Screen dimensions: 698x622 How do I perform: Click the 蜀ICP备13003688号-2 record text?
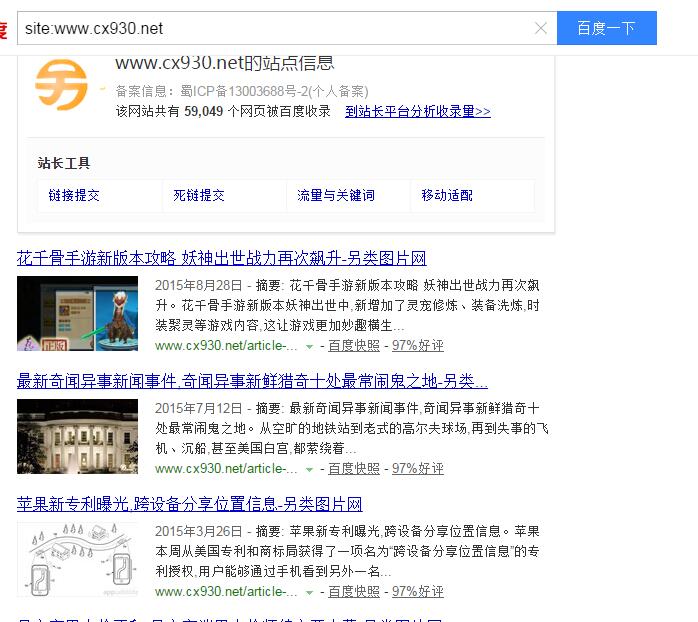click(x=244, y=91)
